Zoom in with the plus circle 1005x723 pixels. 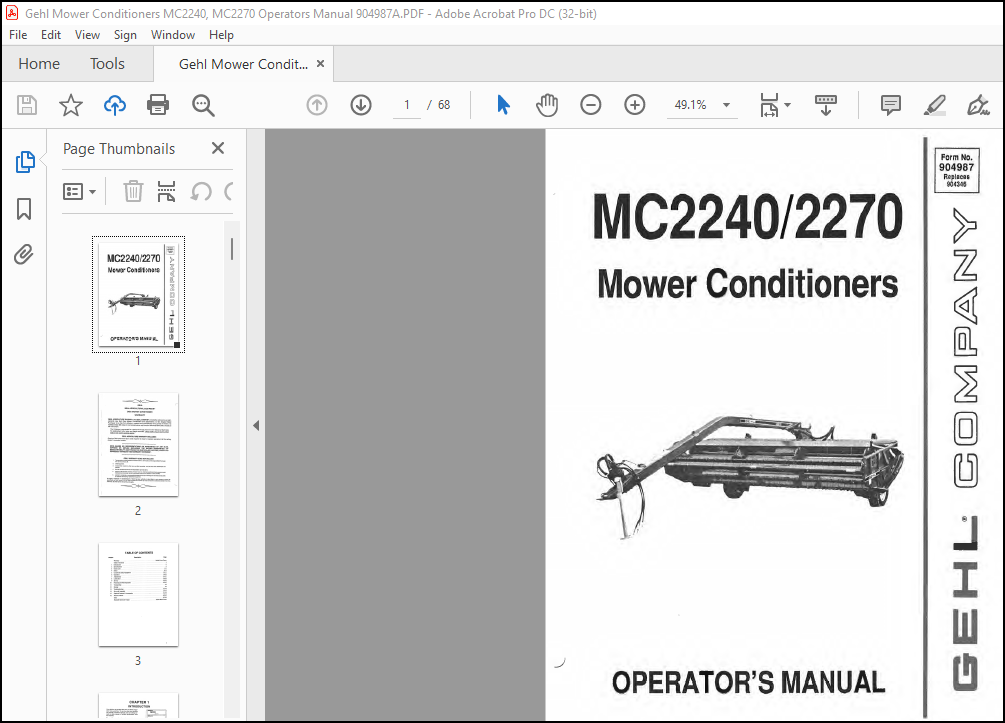(x=635, y=105)
